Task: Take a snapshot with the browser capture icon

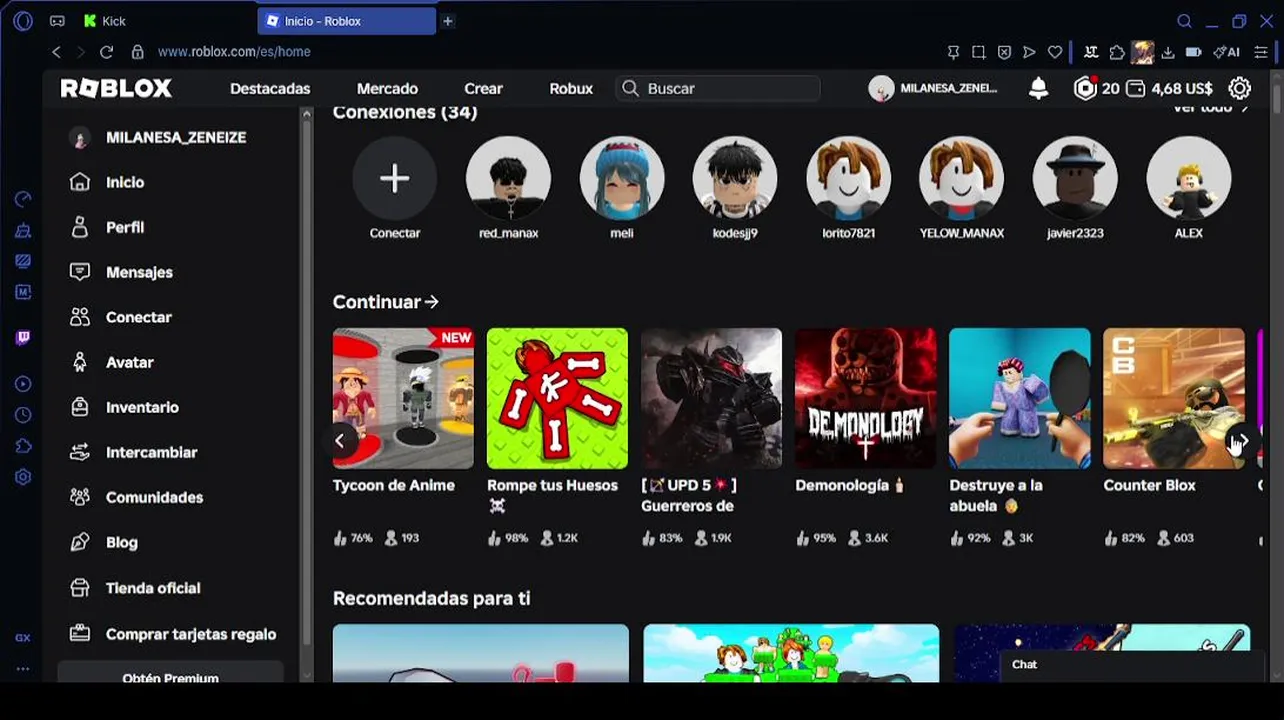Action: pyautogui.click(x=978, y=52)
